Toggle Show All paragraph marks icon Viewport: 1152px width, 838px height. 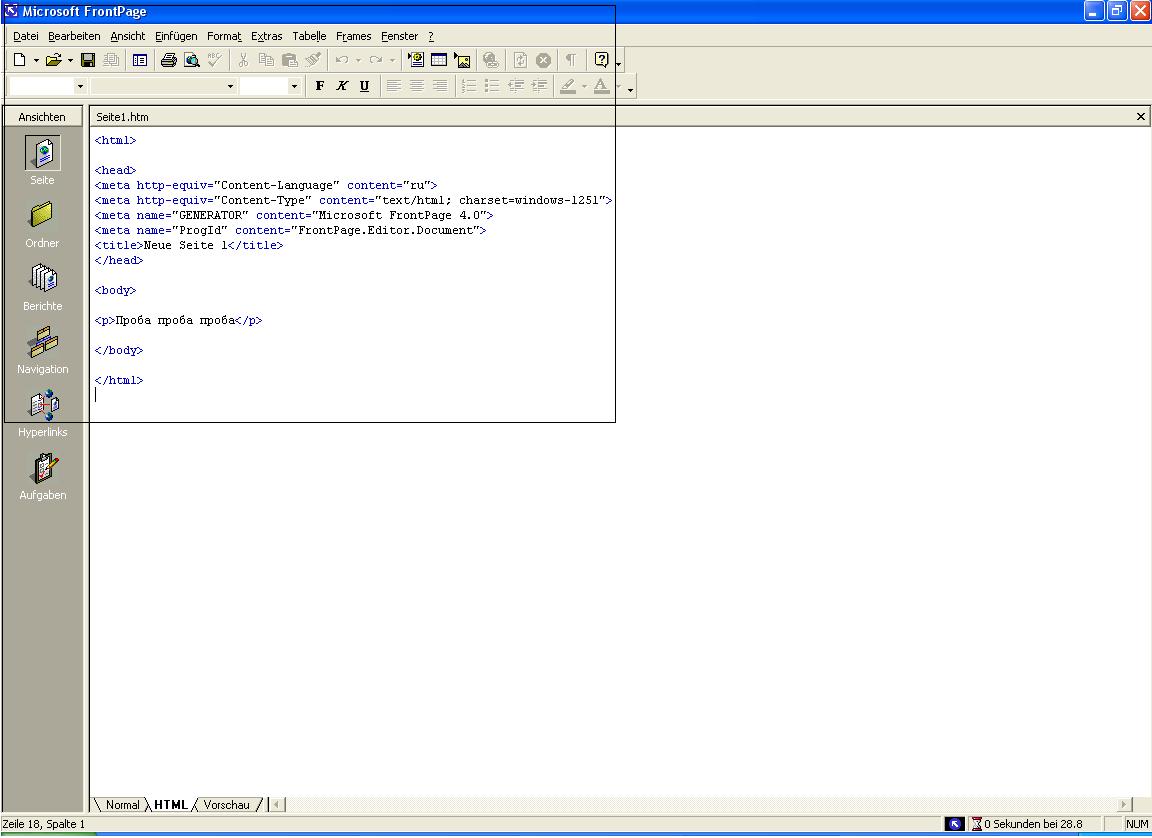point(571,60)
